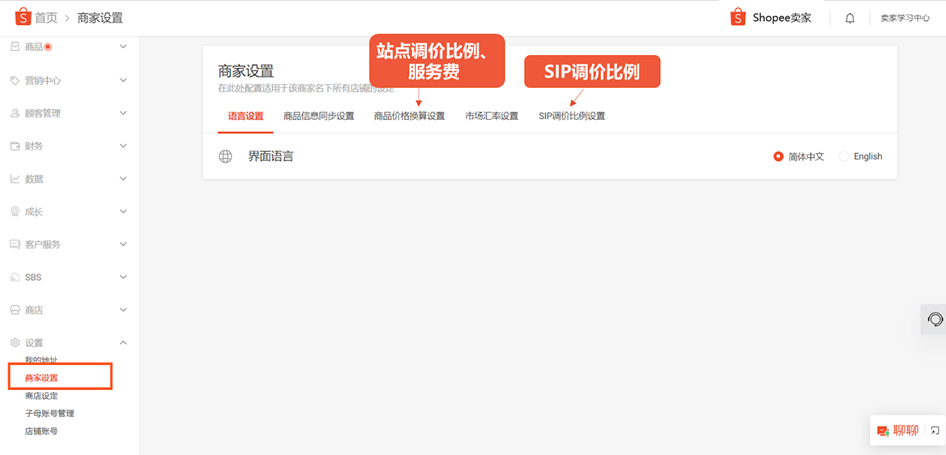Select 简体中文 radio button
The width and height of the screenshot is (946, 455).
coord(779,157)
